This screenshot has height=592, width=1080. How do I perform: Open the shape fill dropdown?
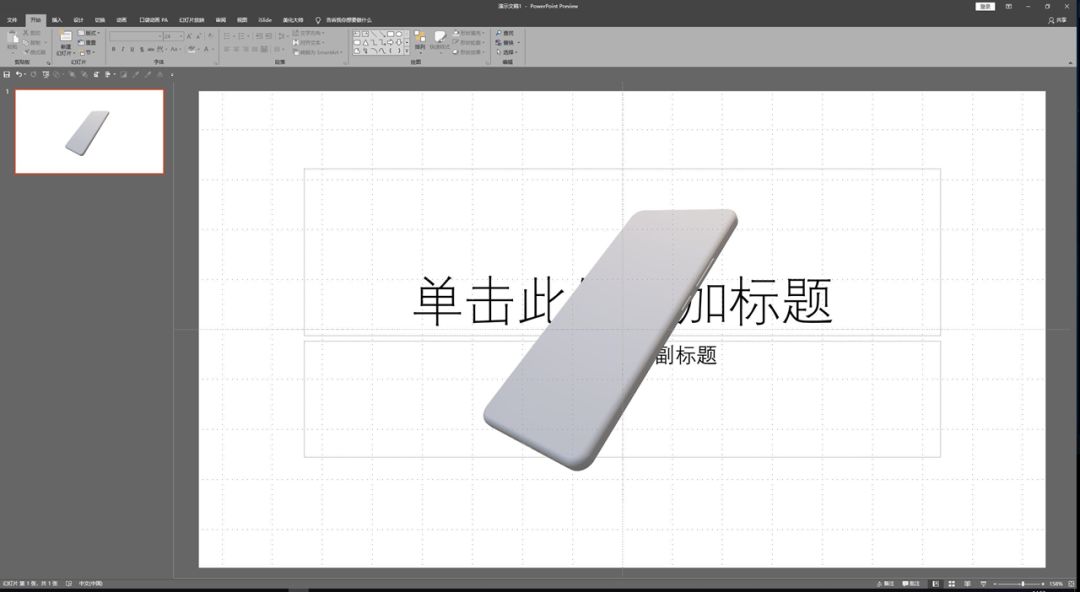[469, 33]
